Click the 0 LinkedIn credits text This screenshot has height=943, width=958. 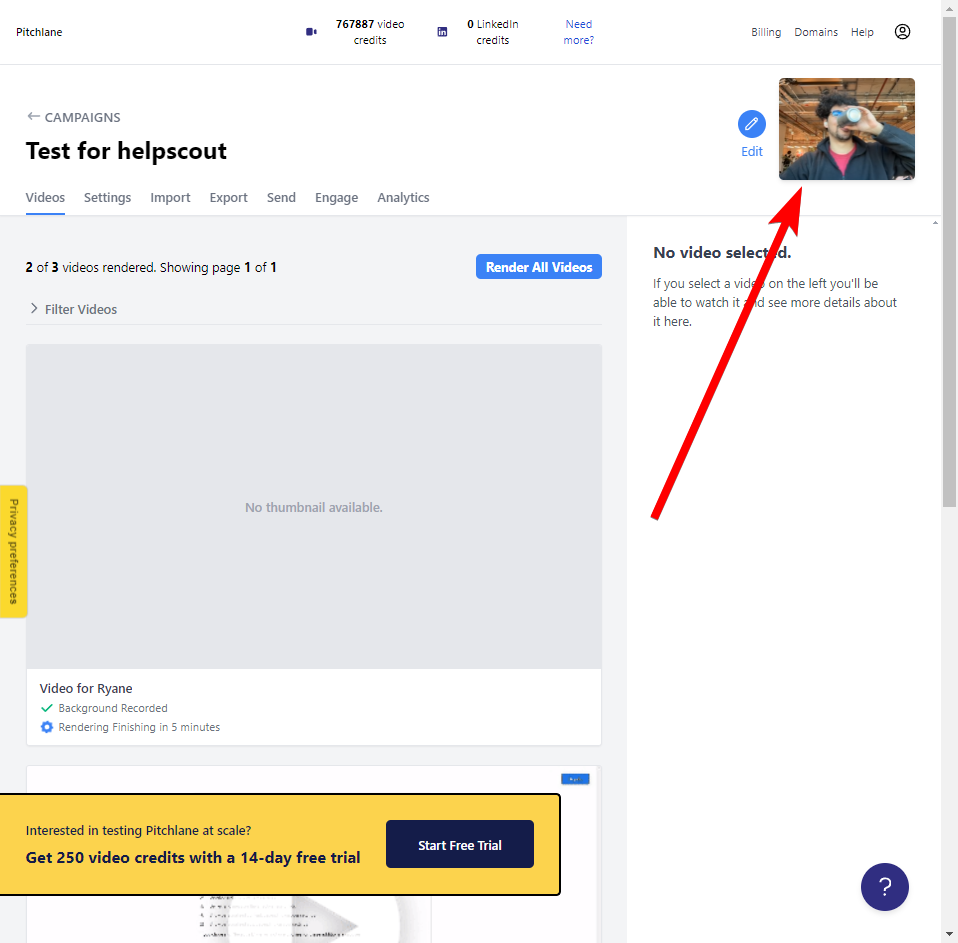[493, 32]
